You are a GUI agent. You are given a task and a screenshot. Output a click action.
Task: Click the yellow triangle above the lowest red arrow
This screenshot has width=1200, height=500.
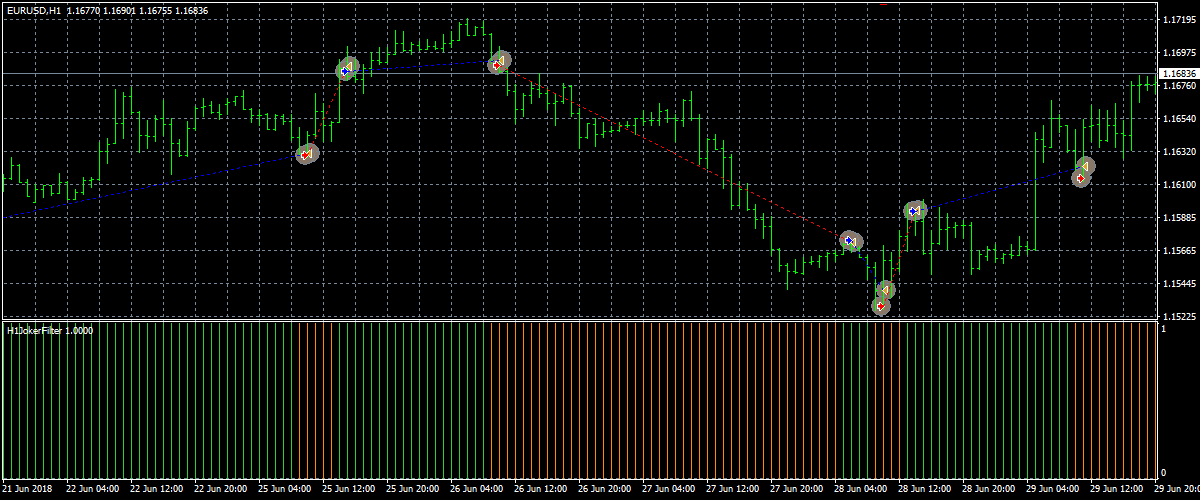tap(885, 290)
